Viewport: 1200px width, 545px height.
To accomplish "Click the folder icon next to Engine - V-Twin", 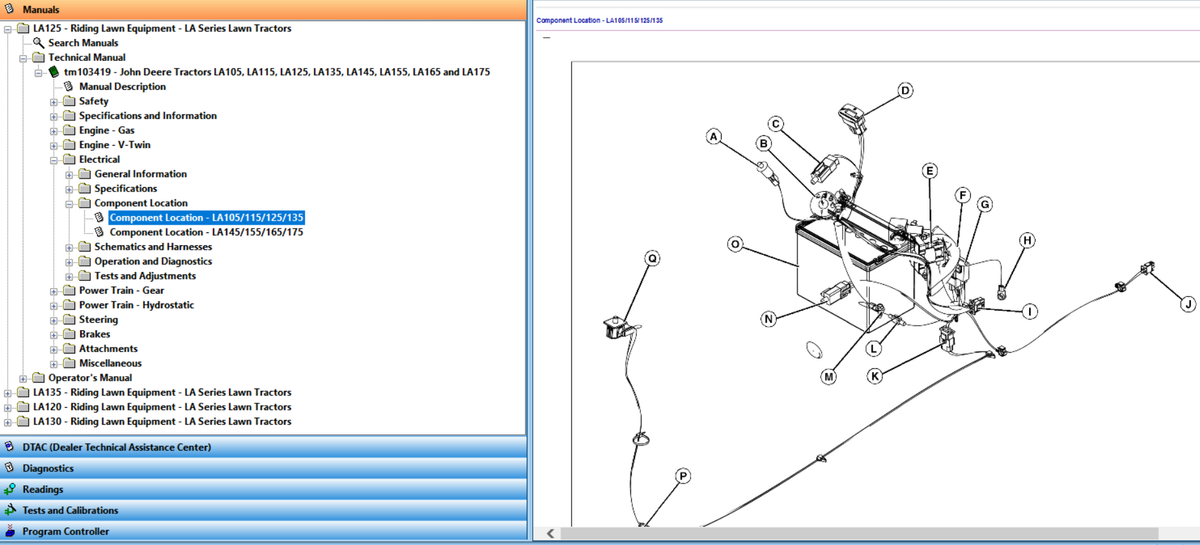I will (x=69, y=145).
